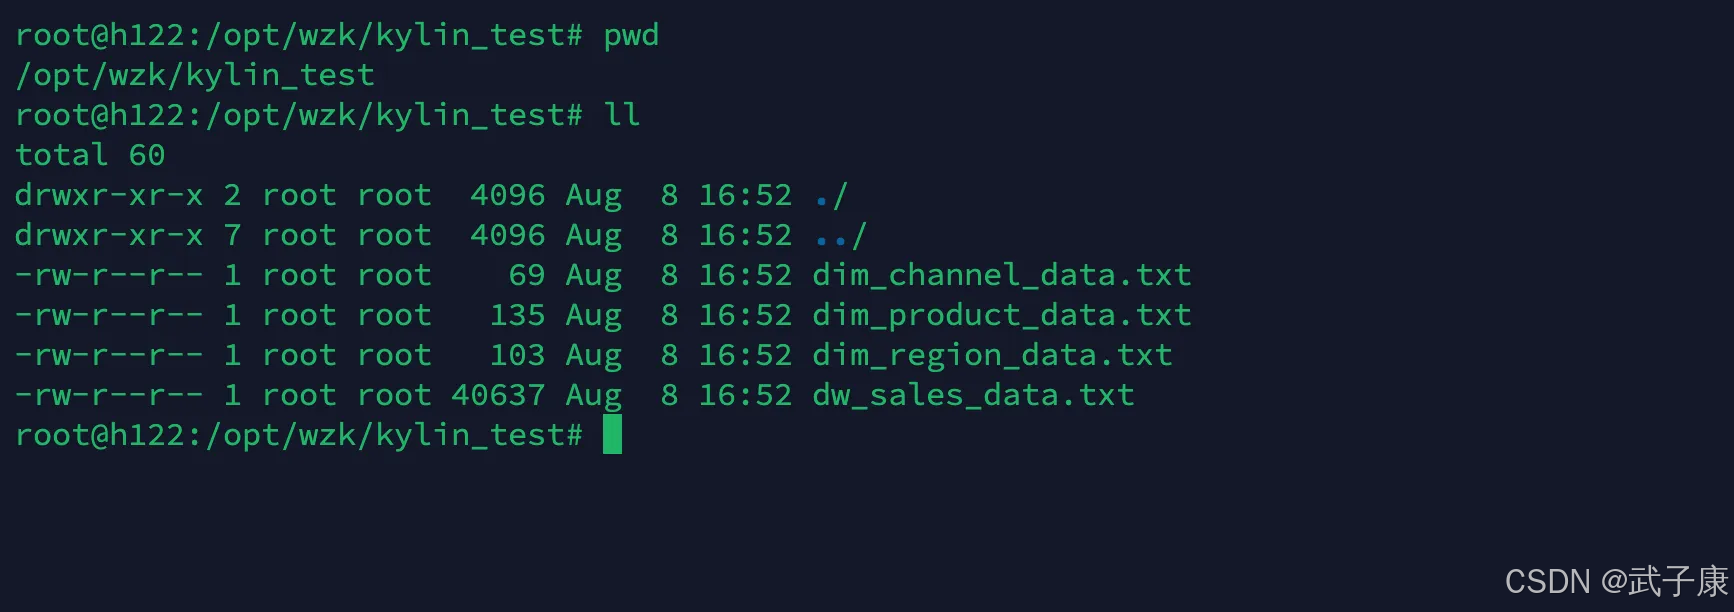Click the parent directory ../ entry
1734x612 pixels.
(840, 235)
